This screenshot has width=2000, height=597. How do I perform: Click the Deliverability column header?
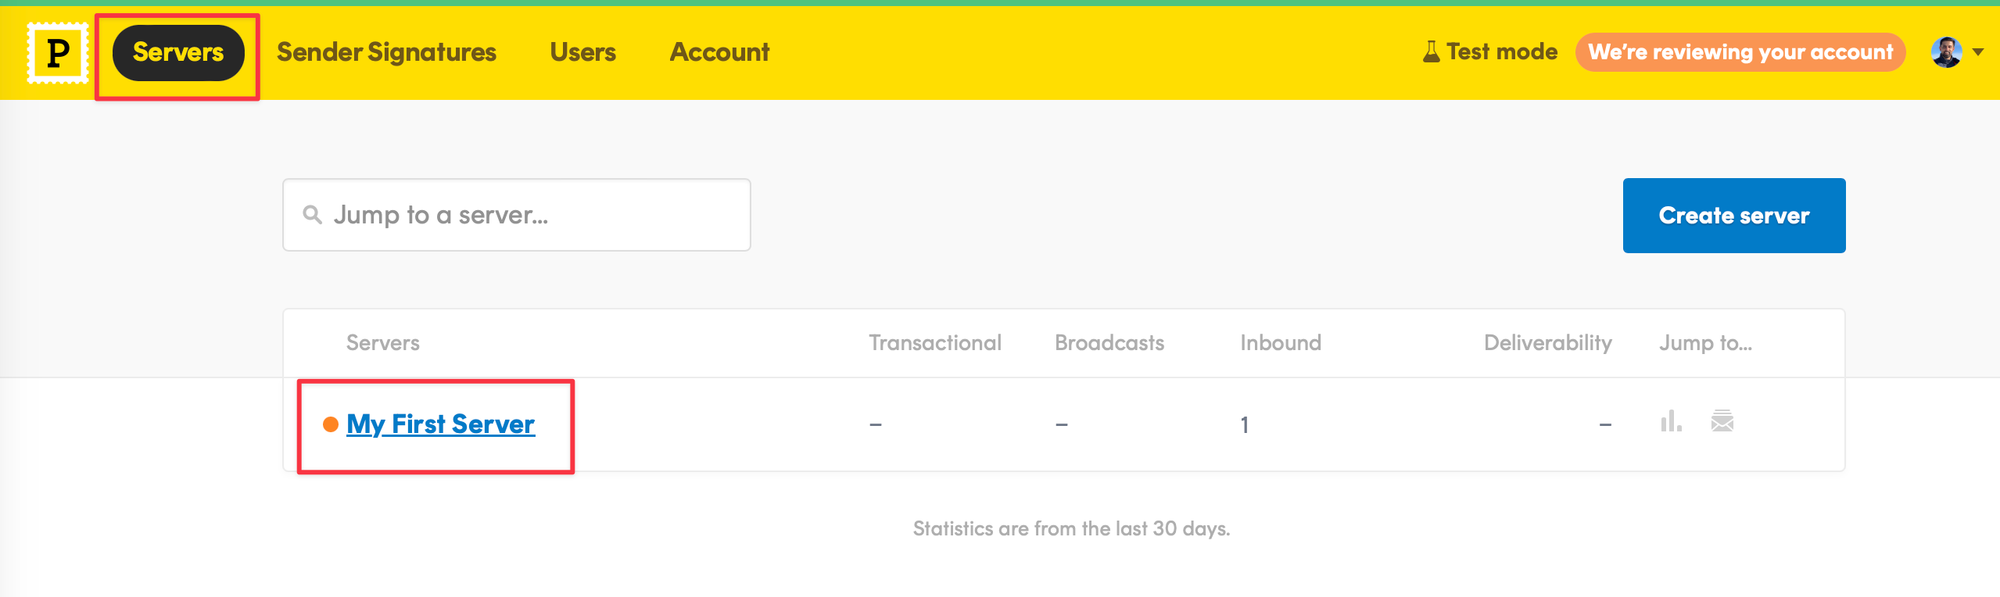tap(1547, 343)
